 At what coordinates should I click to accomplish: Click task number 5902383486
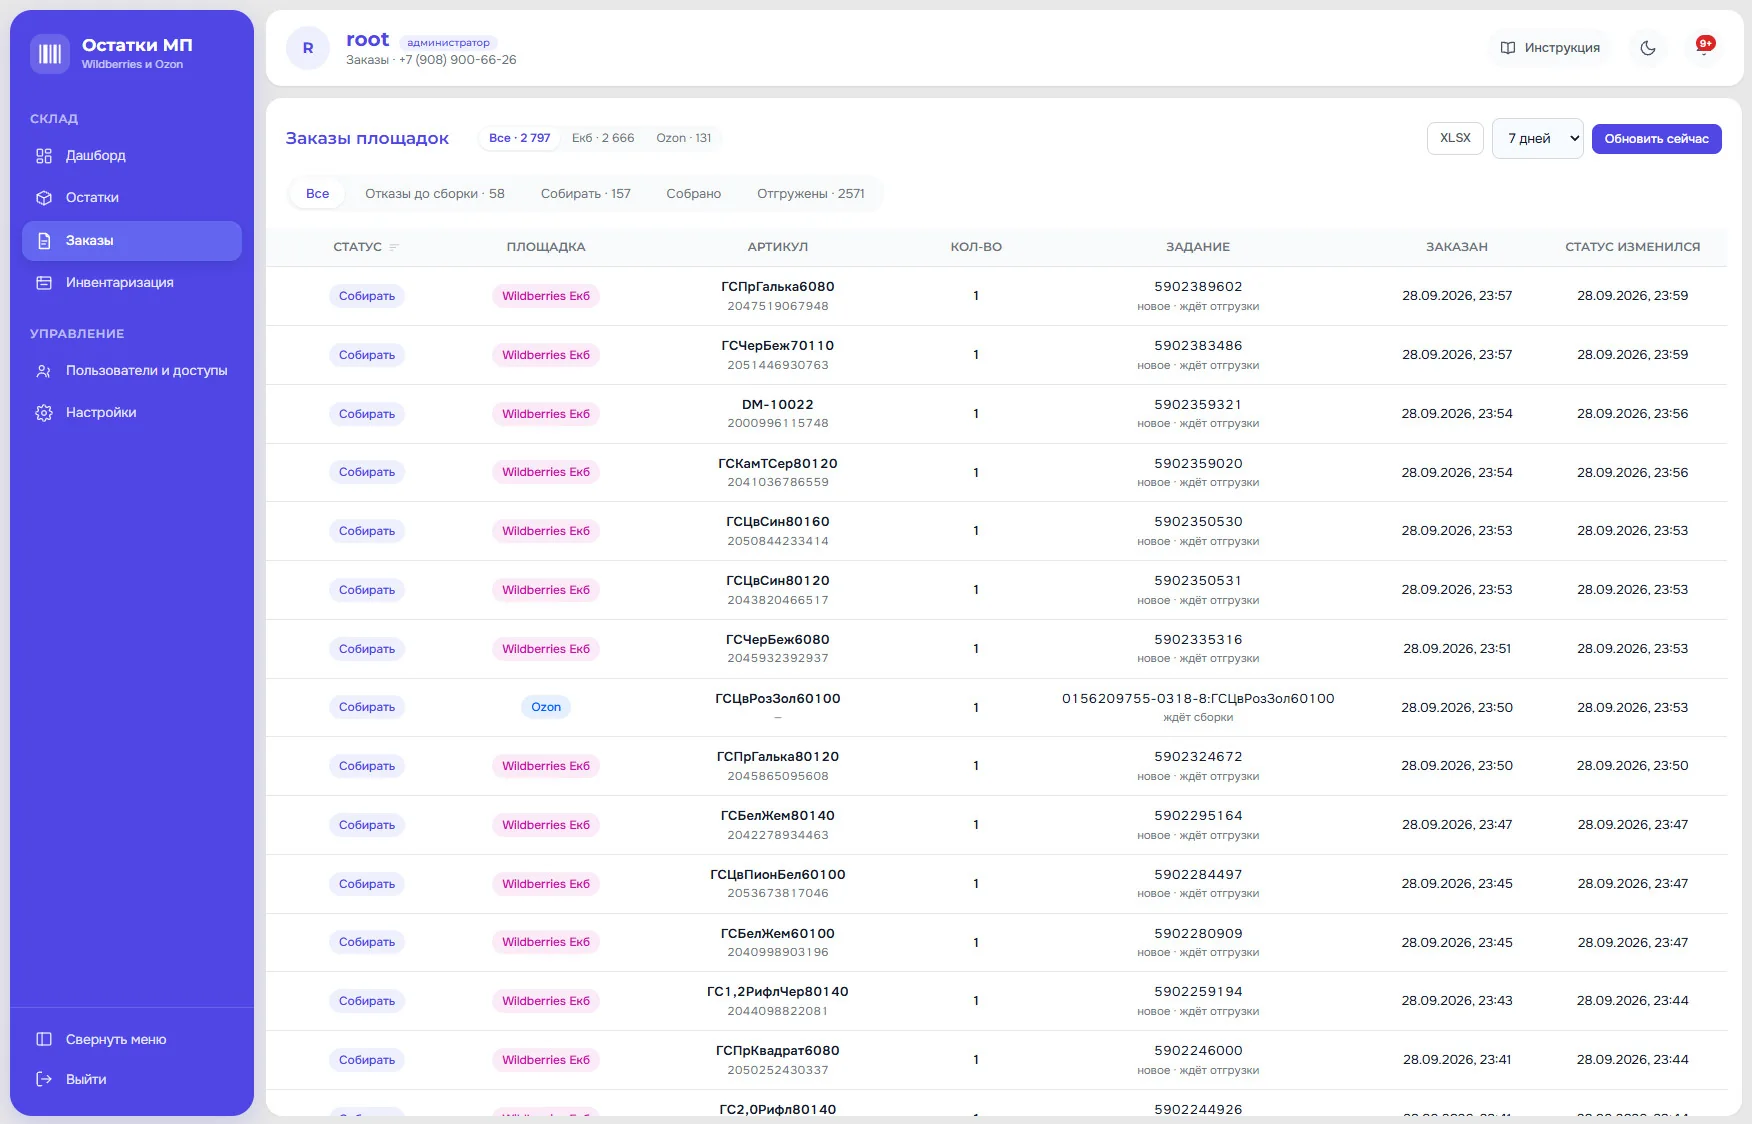coord(1198,346)
